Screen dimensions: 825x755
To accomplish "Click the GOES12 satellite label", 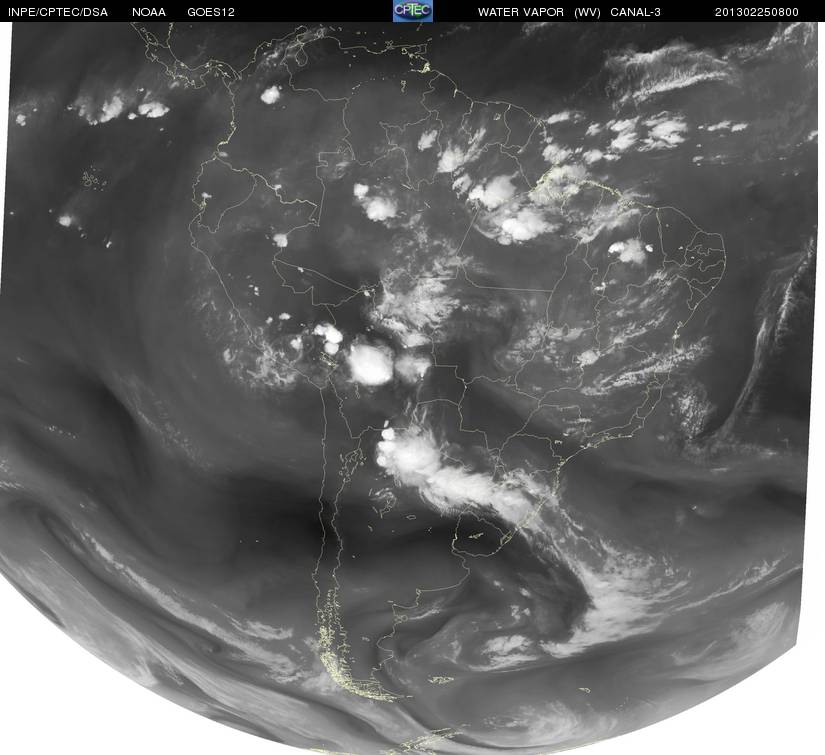I will [210, 12].
